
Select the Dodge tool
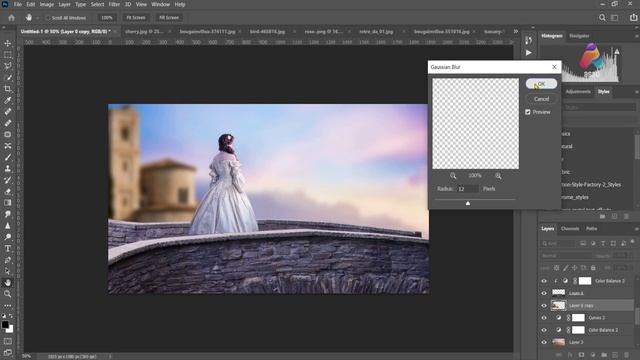pyautogui.click(x=7, y=237)
